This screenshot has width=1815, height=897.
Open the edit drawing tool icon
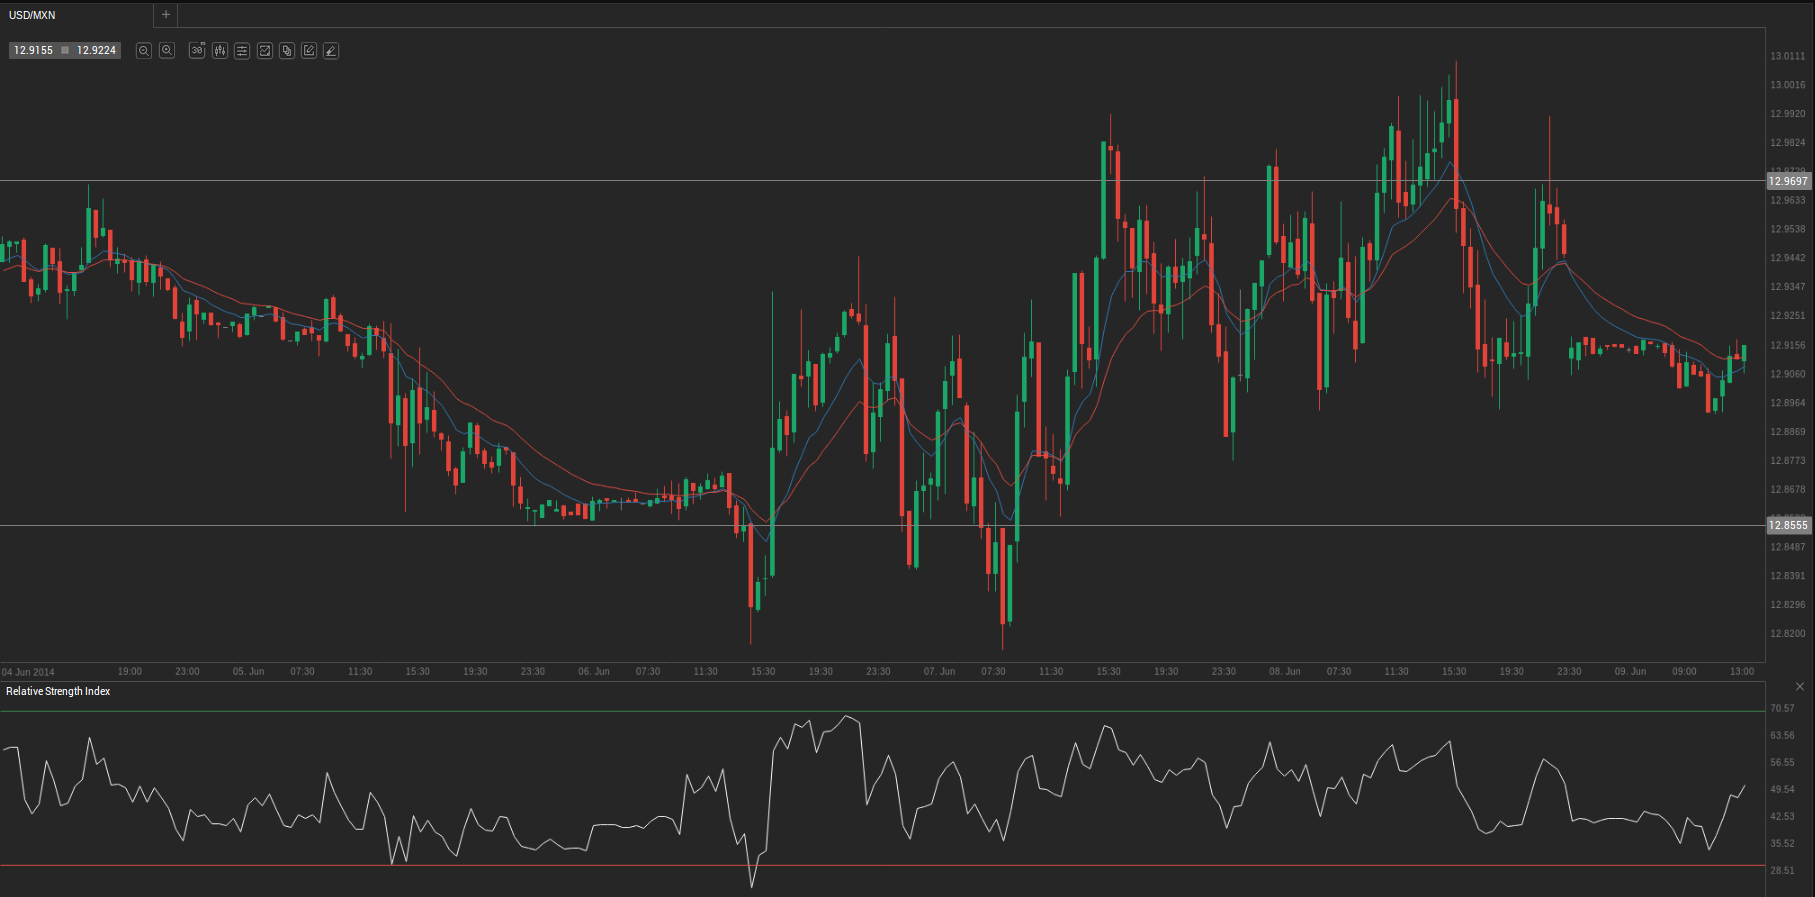tap(309, 50)
